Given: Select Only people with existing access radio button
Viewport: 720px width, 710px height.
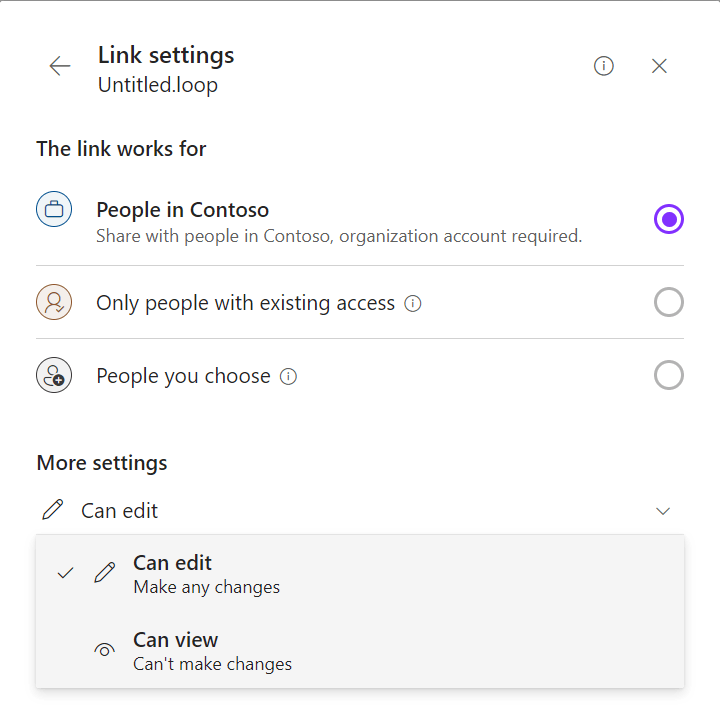Looking at the screenshot, I should (x=669, y=302).
